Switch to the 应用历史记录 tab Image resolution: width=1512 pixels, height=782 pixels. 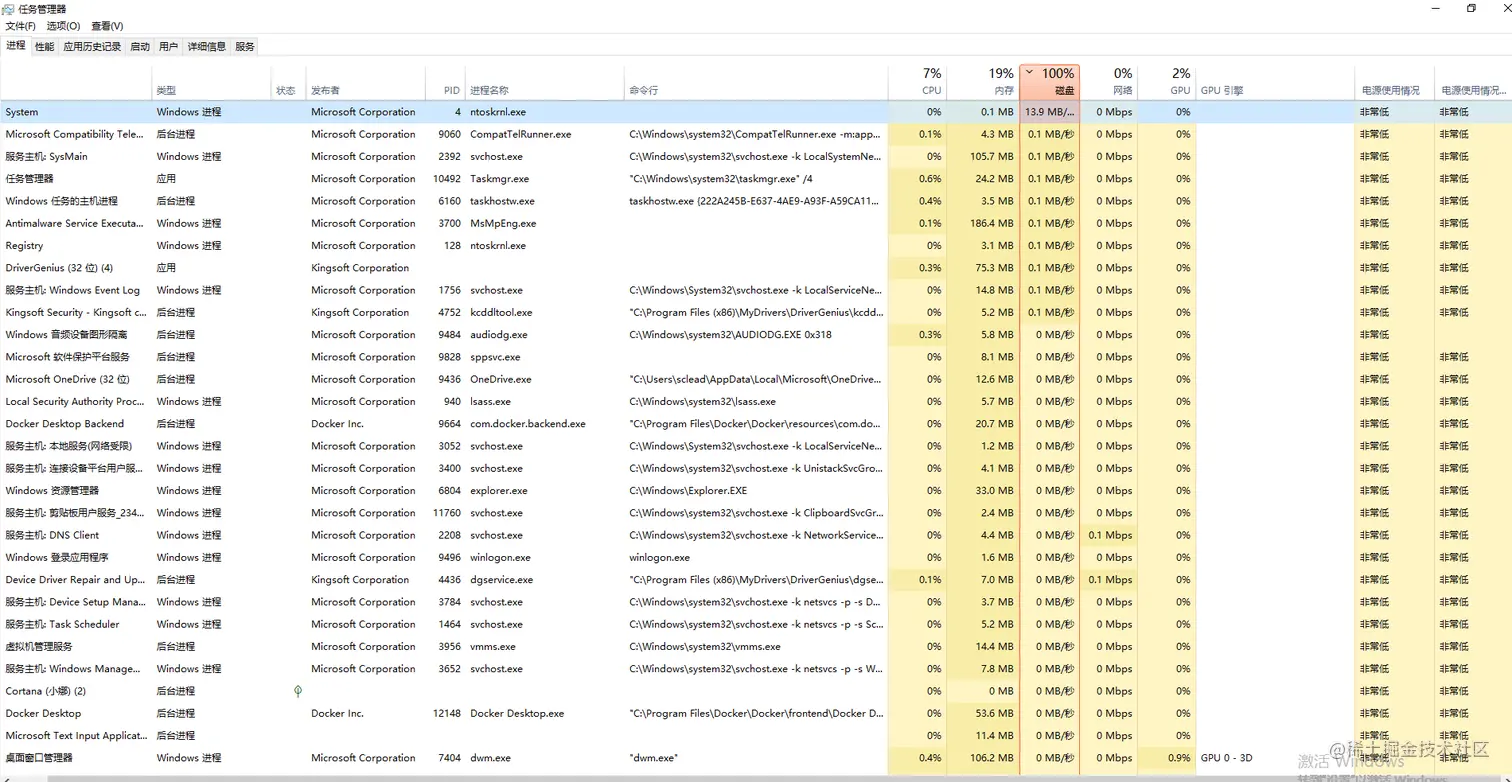click(92, 46)
